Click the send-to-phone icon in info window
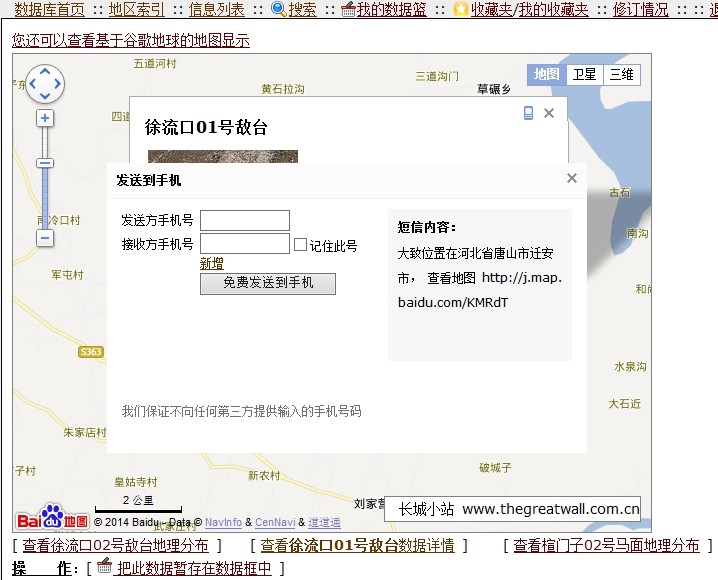 point(528,113)
